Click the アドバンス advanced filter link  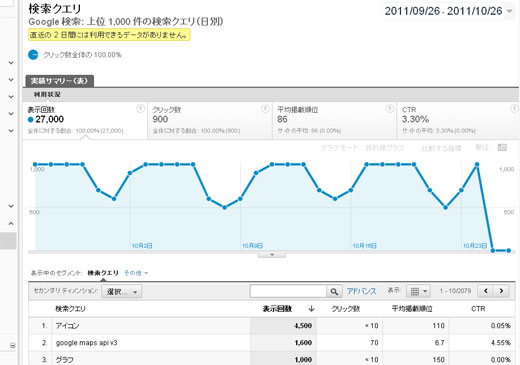coord(361,291)
